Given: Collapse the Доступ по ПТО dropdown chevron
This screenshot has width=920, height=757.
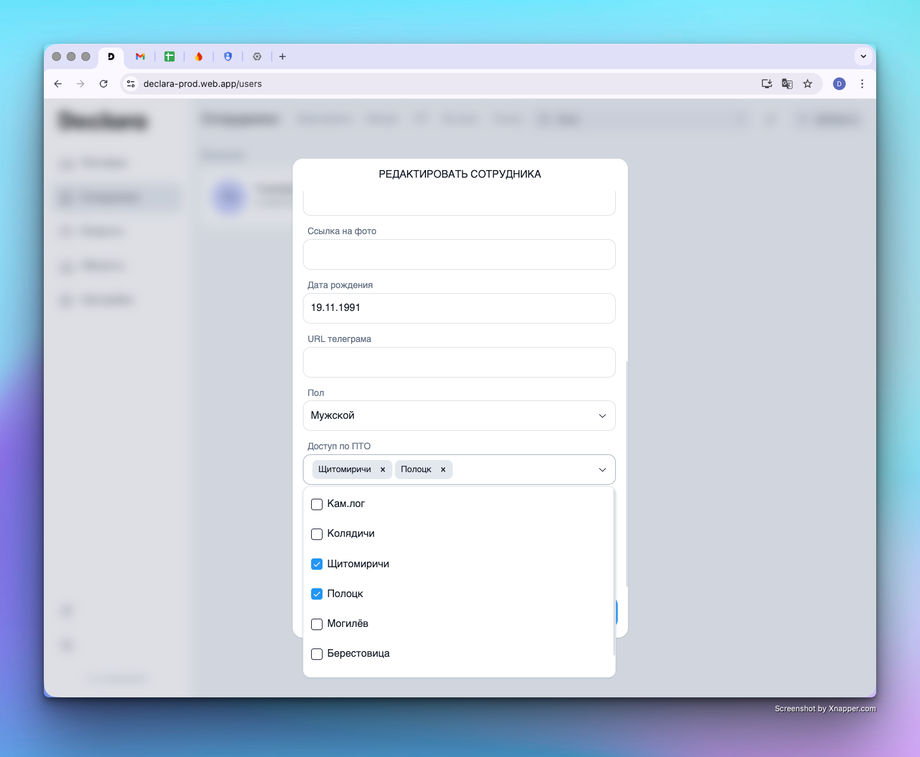Looking at the screenshot, I should (602, 469).
